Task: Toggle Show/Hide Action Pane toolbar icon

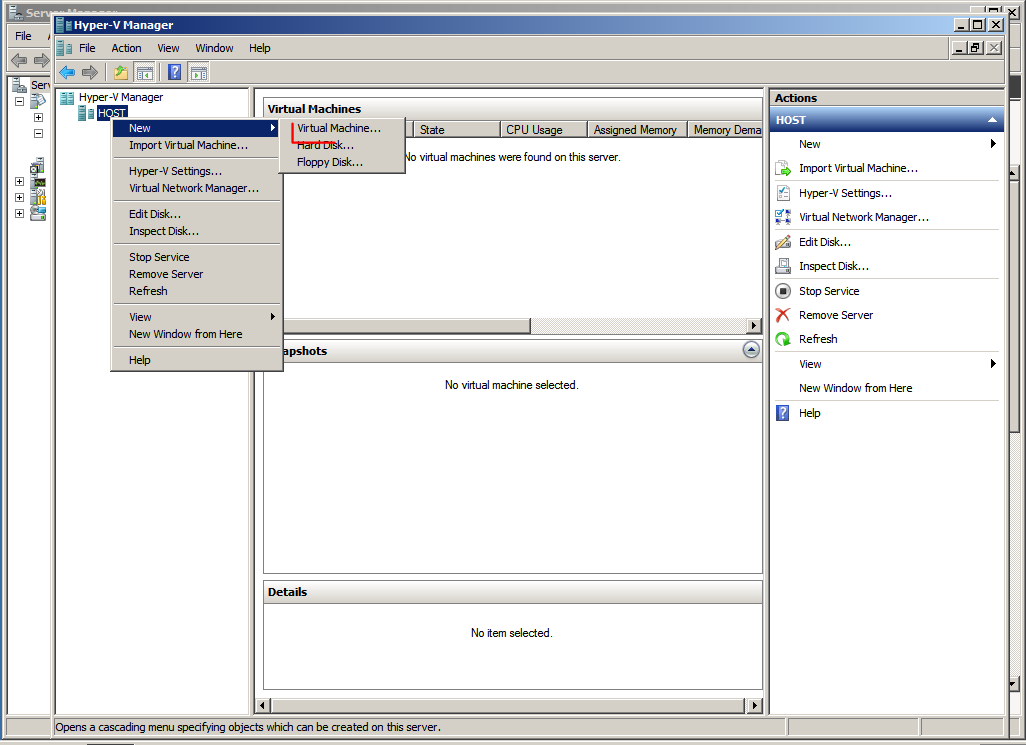Action: 199,72
